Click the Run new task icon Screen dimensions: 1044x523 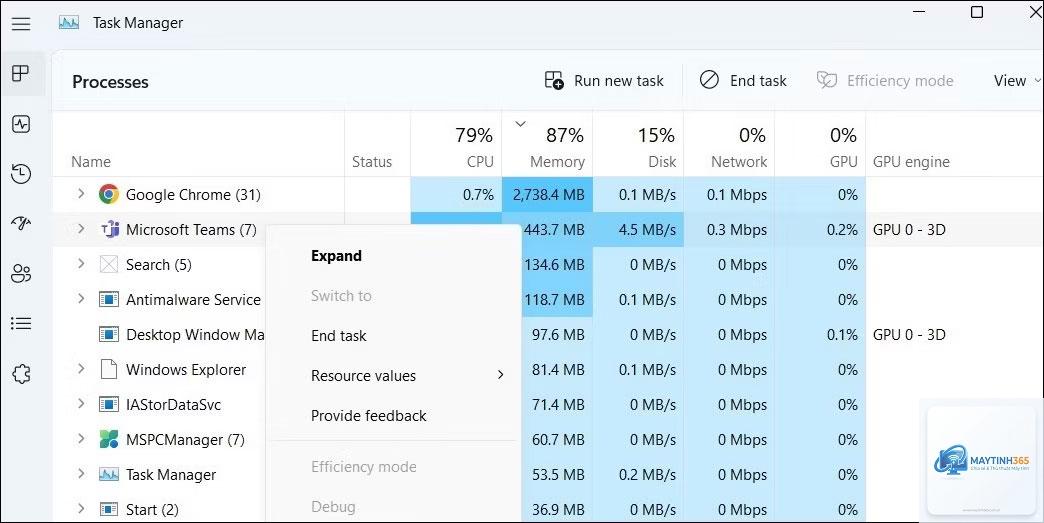(554, 81)
